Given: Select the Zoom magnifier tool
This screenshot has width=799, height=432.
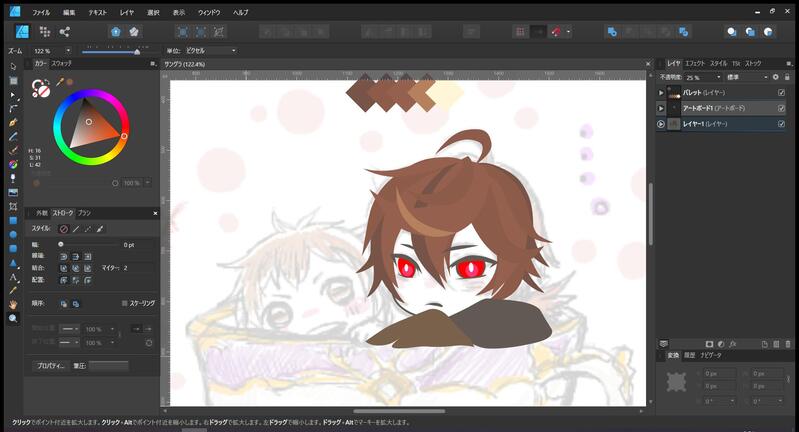Looking at the screenshot, I should pyautogui.click(x=13, y=318).
